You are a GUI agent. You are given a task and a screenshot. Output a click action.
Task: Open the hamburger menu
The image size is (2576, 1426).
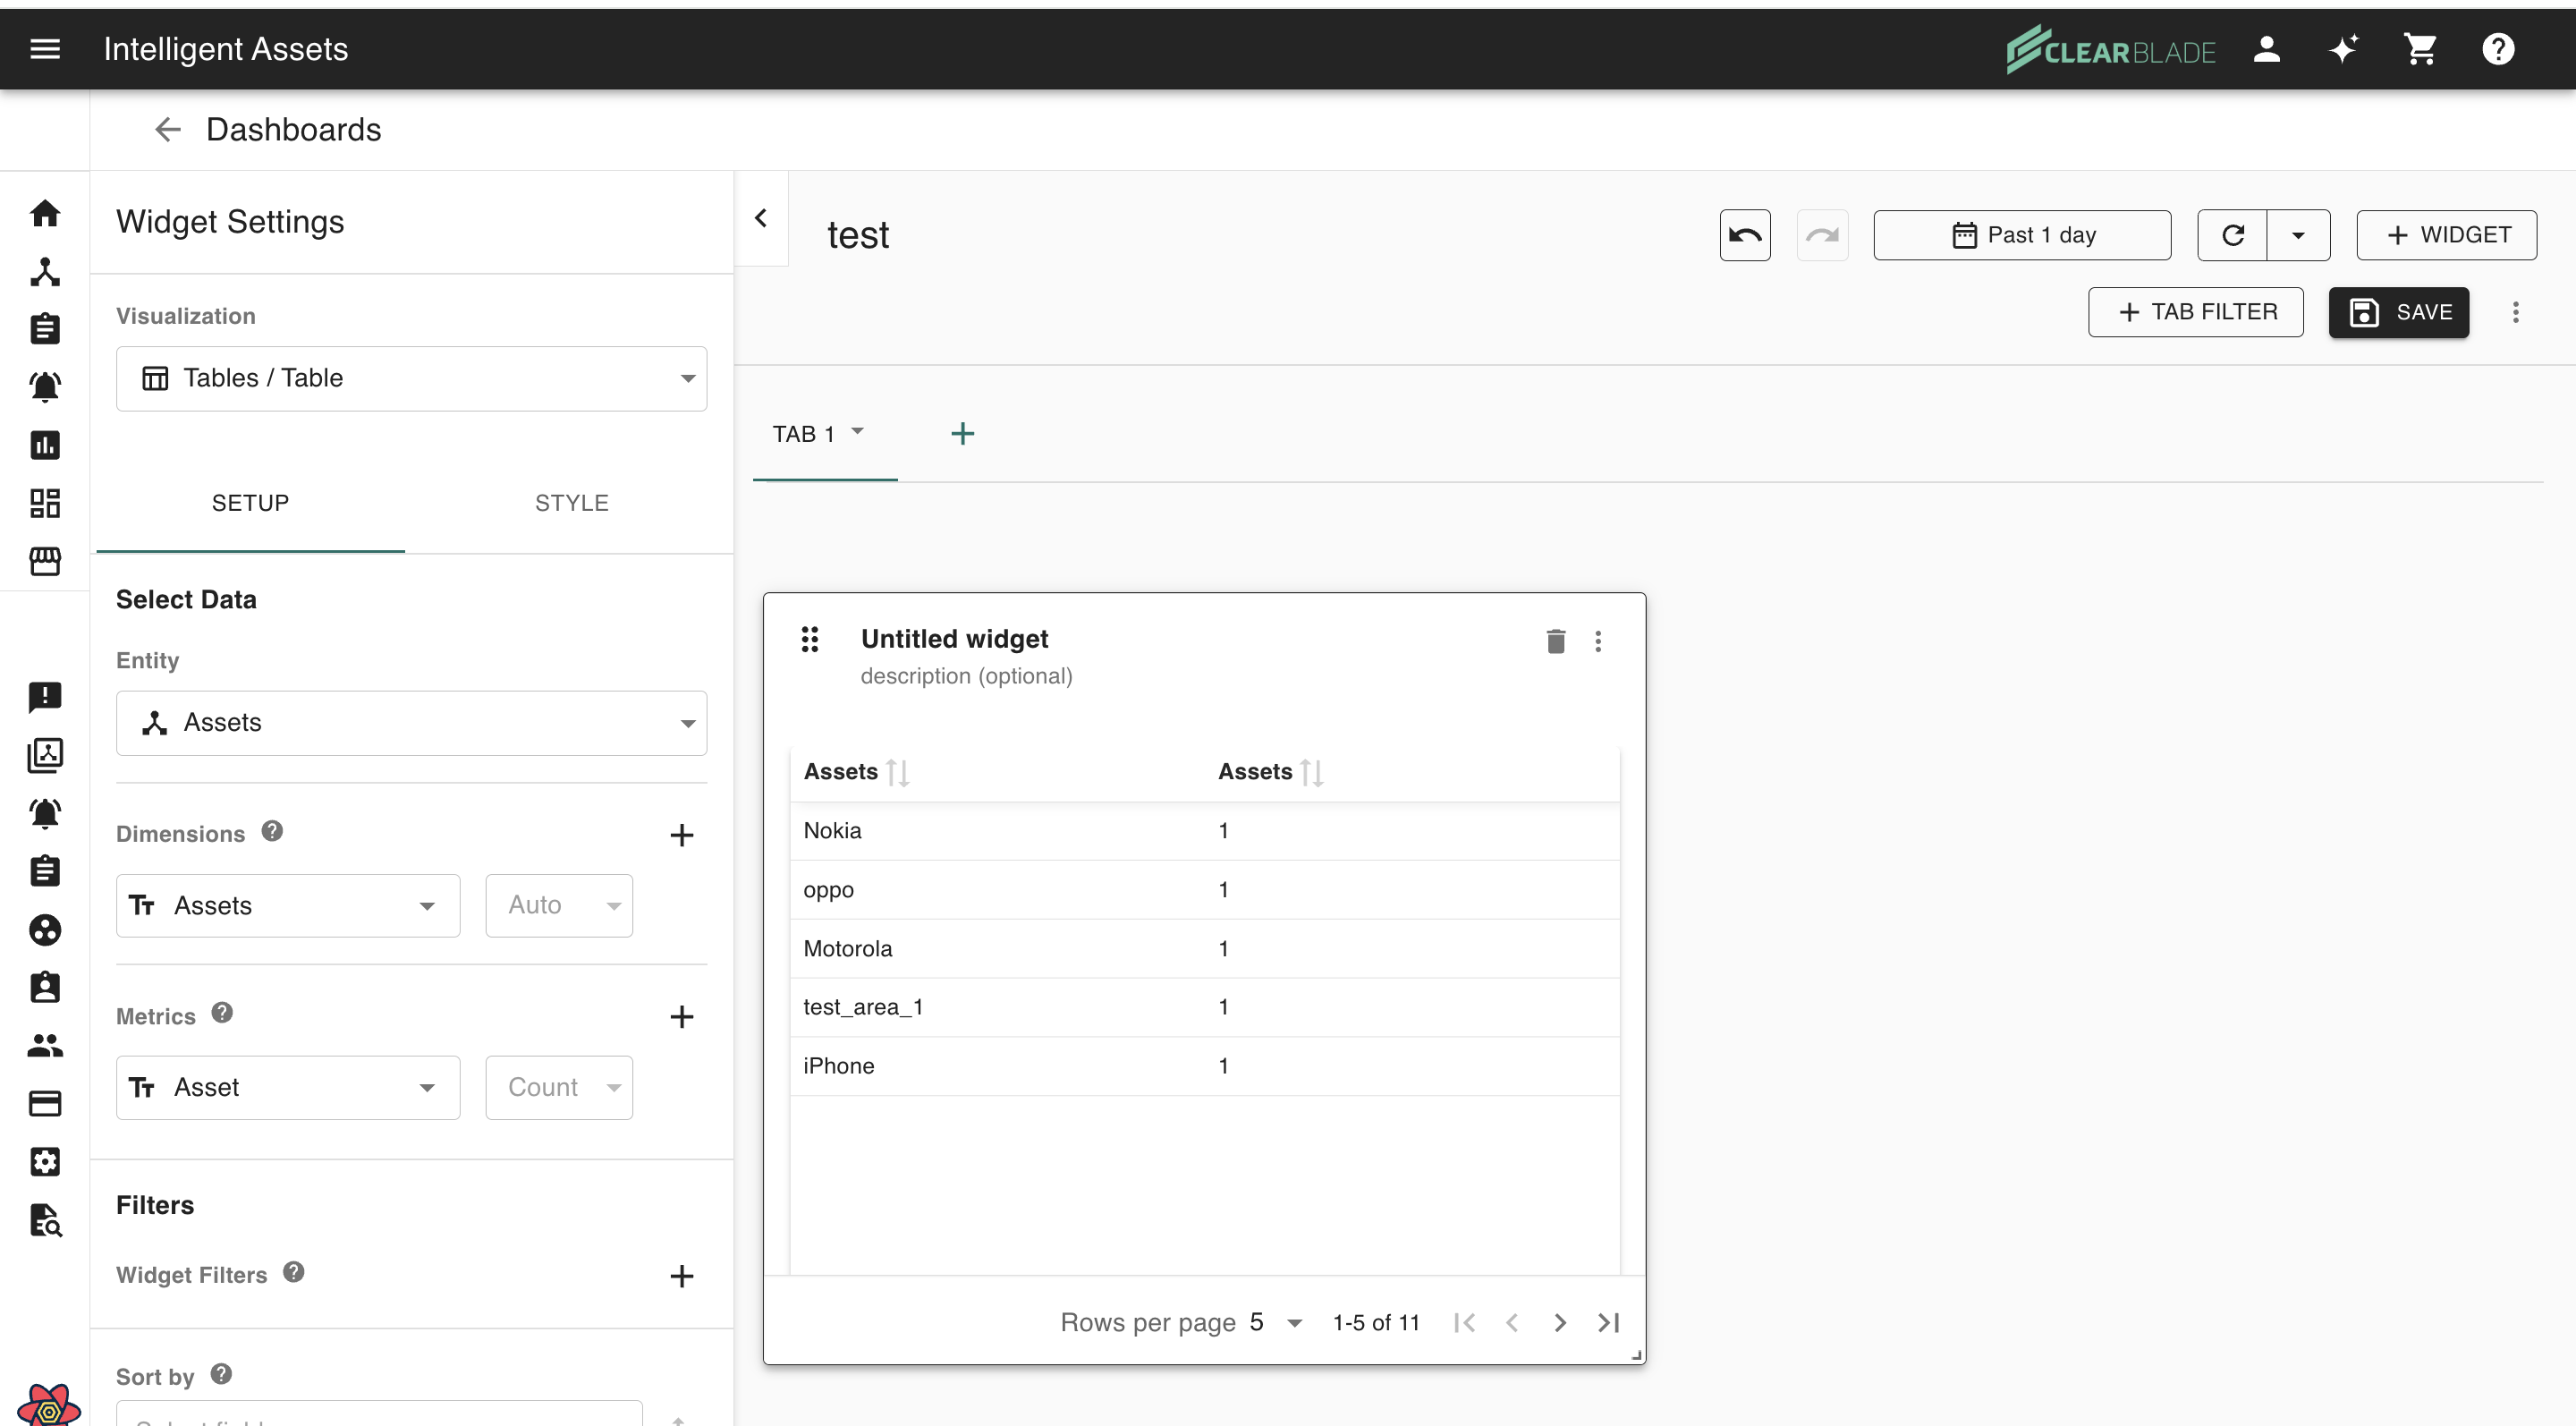(45, 49)
